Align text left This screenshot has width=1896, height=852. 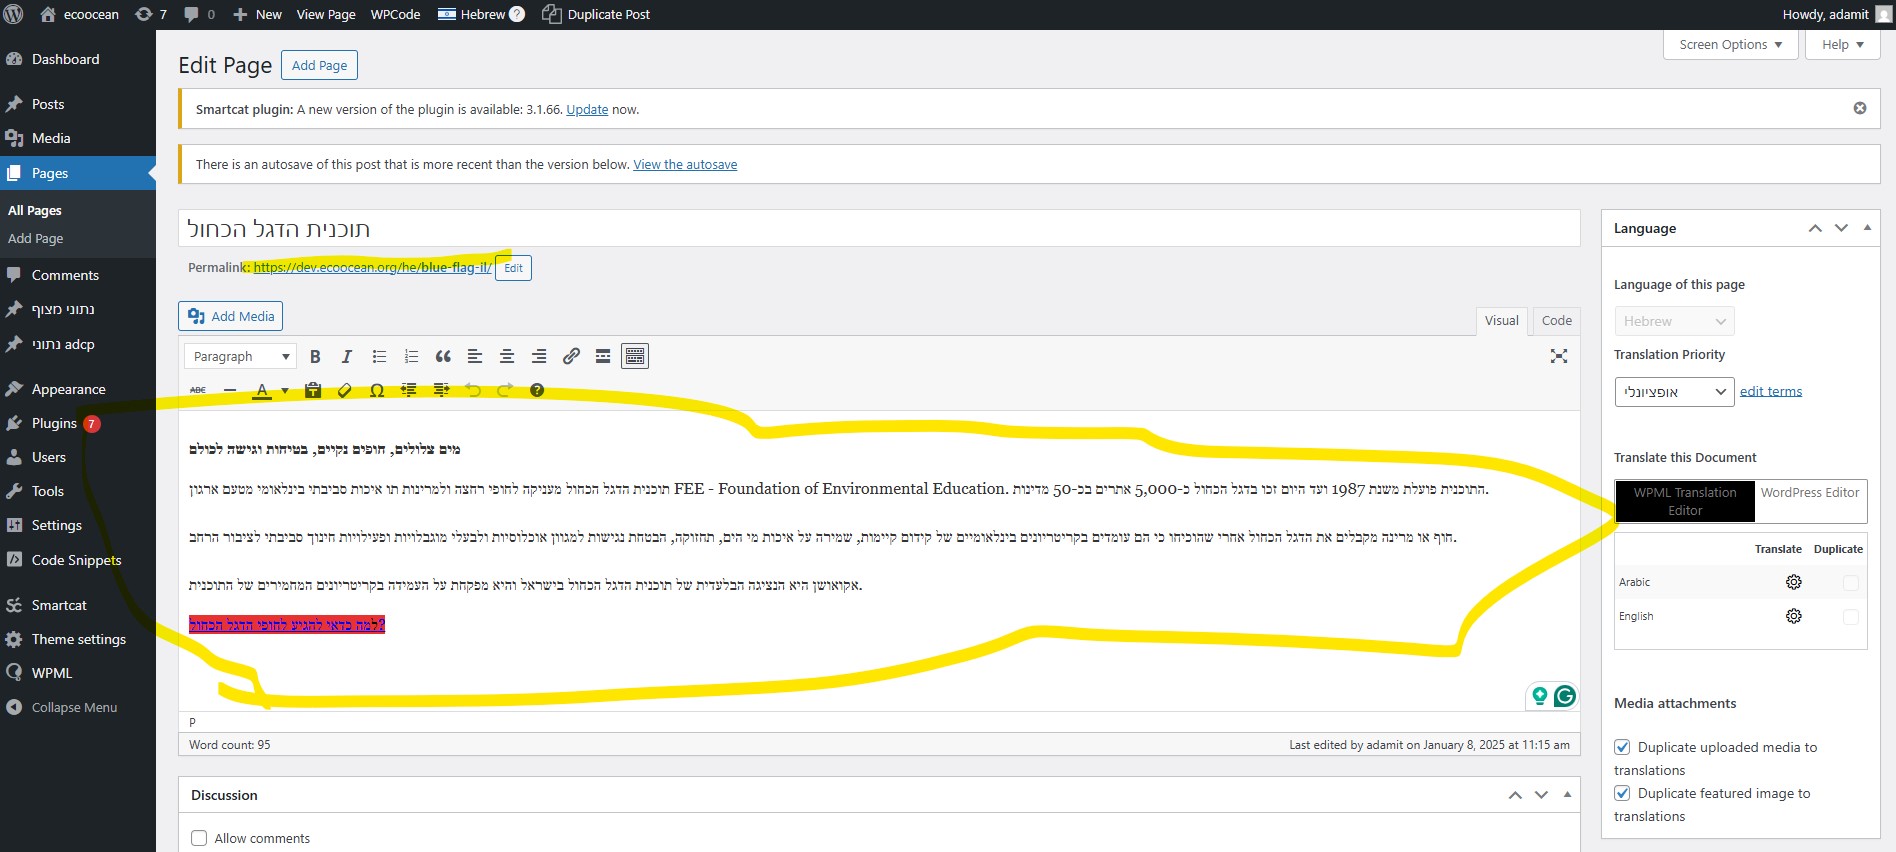coord(475,356)
